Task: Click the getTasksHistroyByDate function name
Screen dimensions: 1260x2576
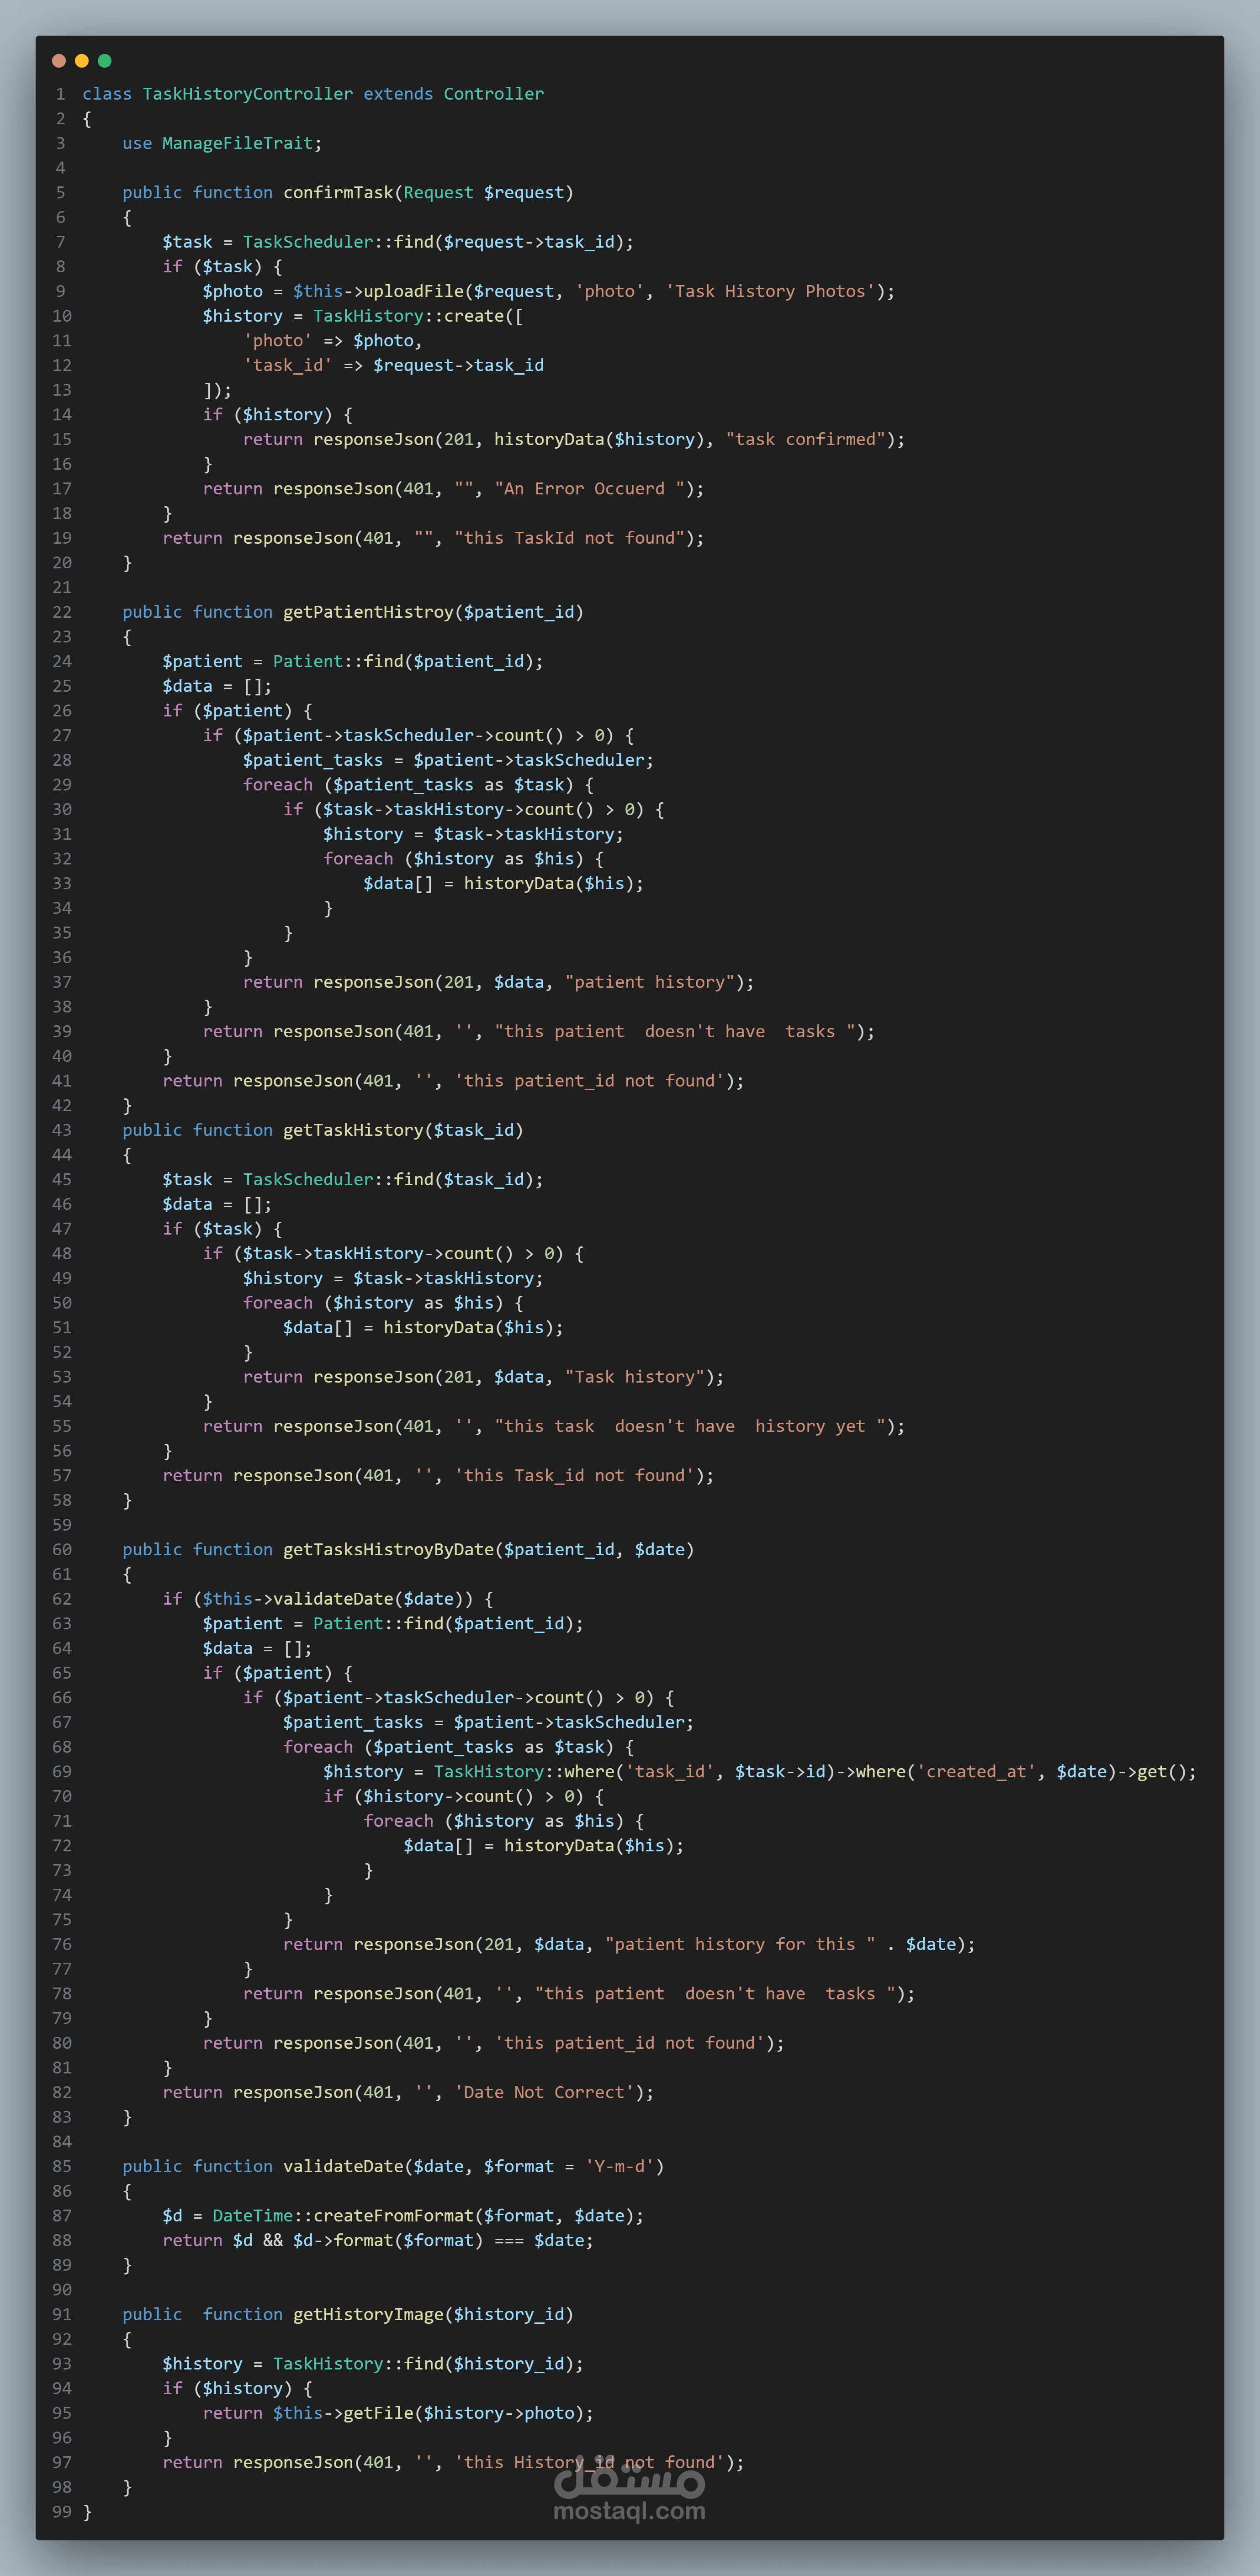Action: 389,1550
